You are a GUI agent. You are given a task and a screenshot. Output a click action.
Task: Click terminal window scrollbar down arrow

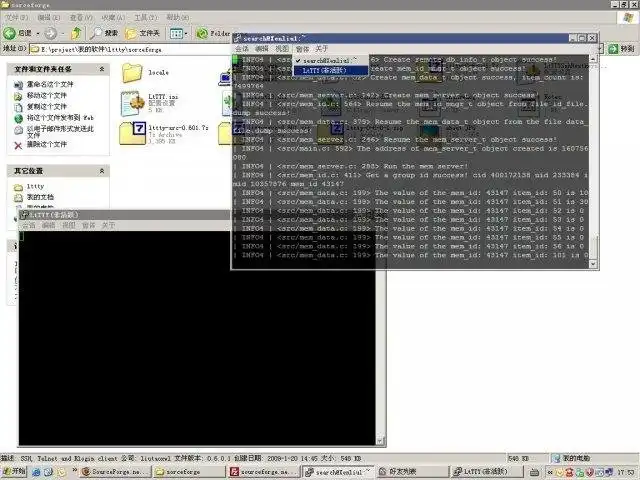click(593, 264)
